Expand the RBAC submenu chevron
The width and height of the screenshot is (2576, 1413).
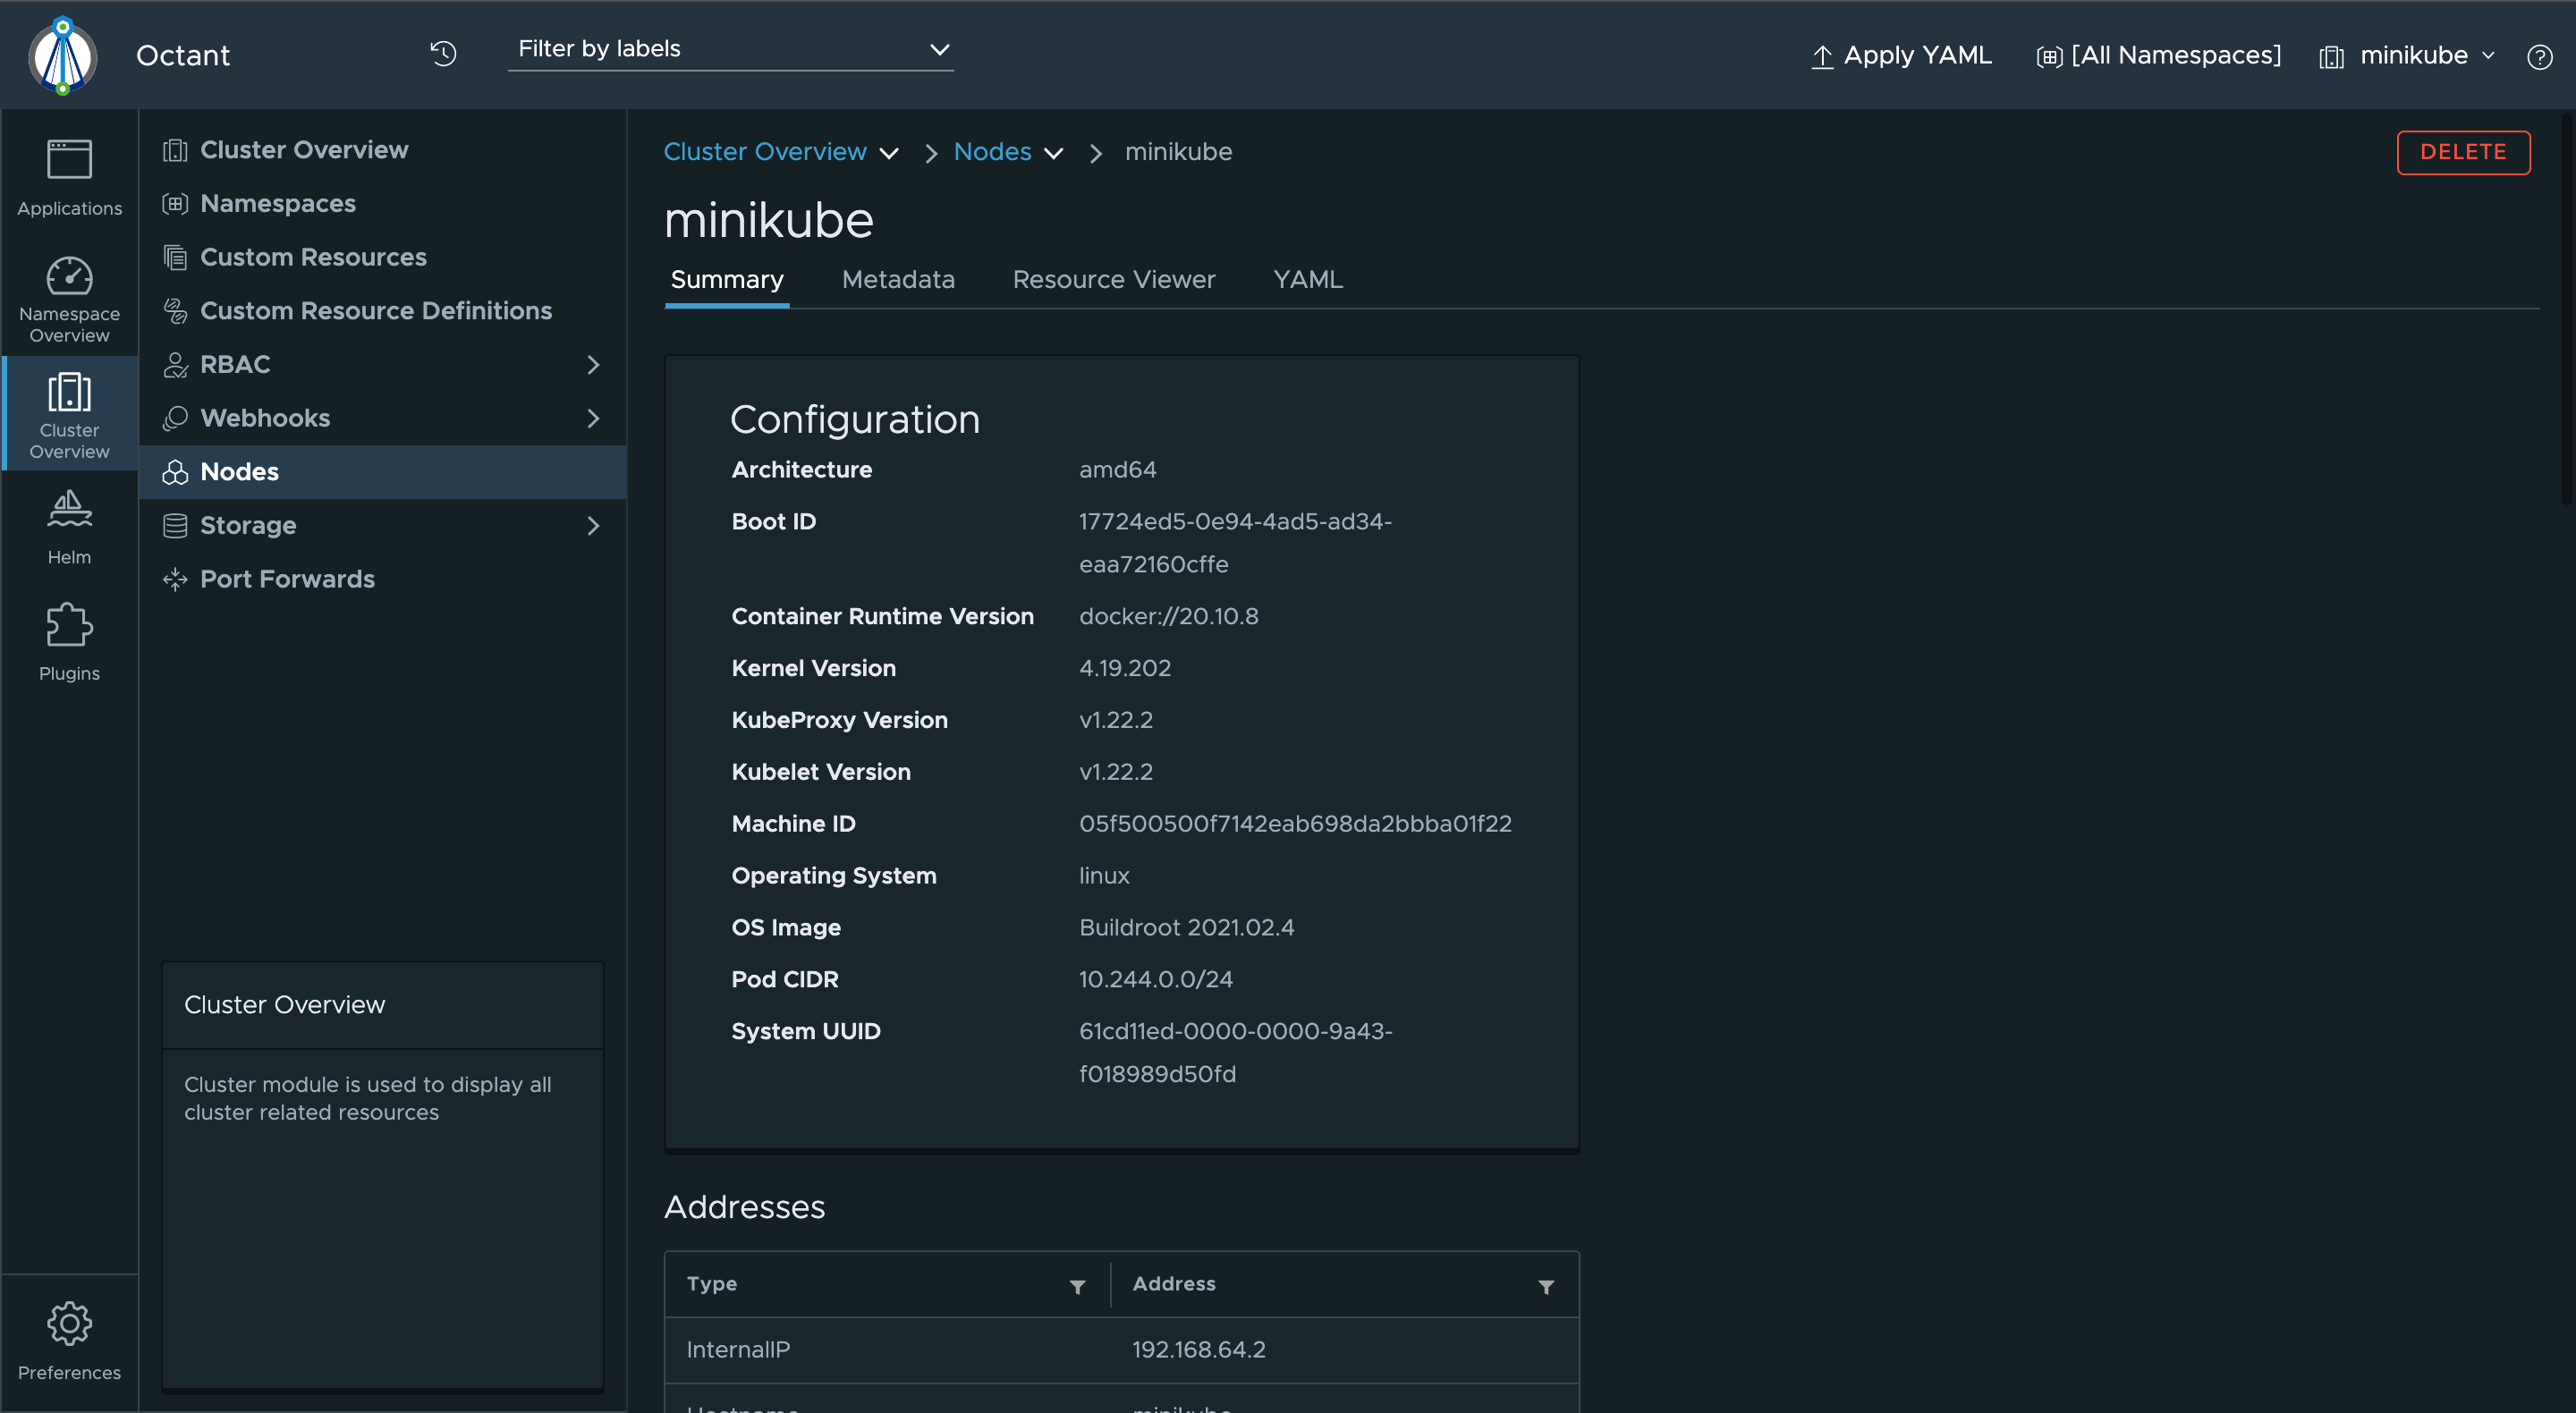[x=593, y=365]
